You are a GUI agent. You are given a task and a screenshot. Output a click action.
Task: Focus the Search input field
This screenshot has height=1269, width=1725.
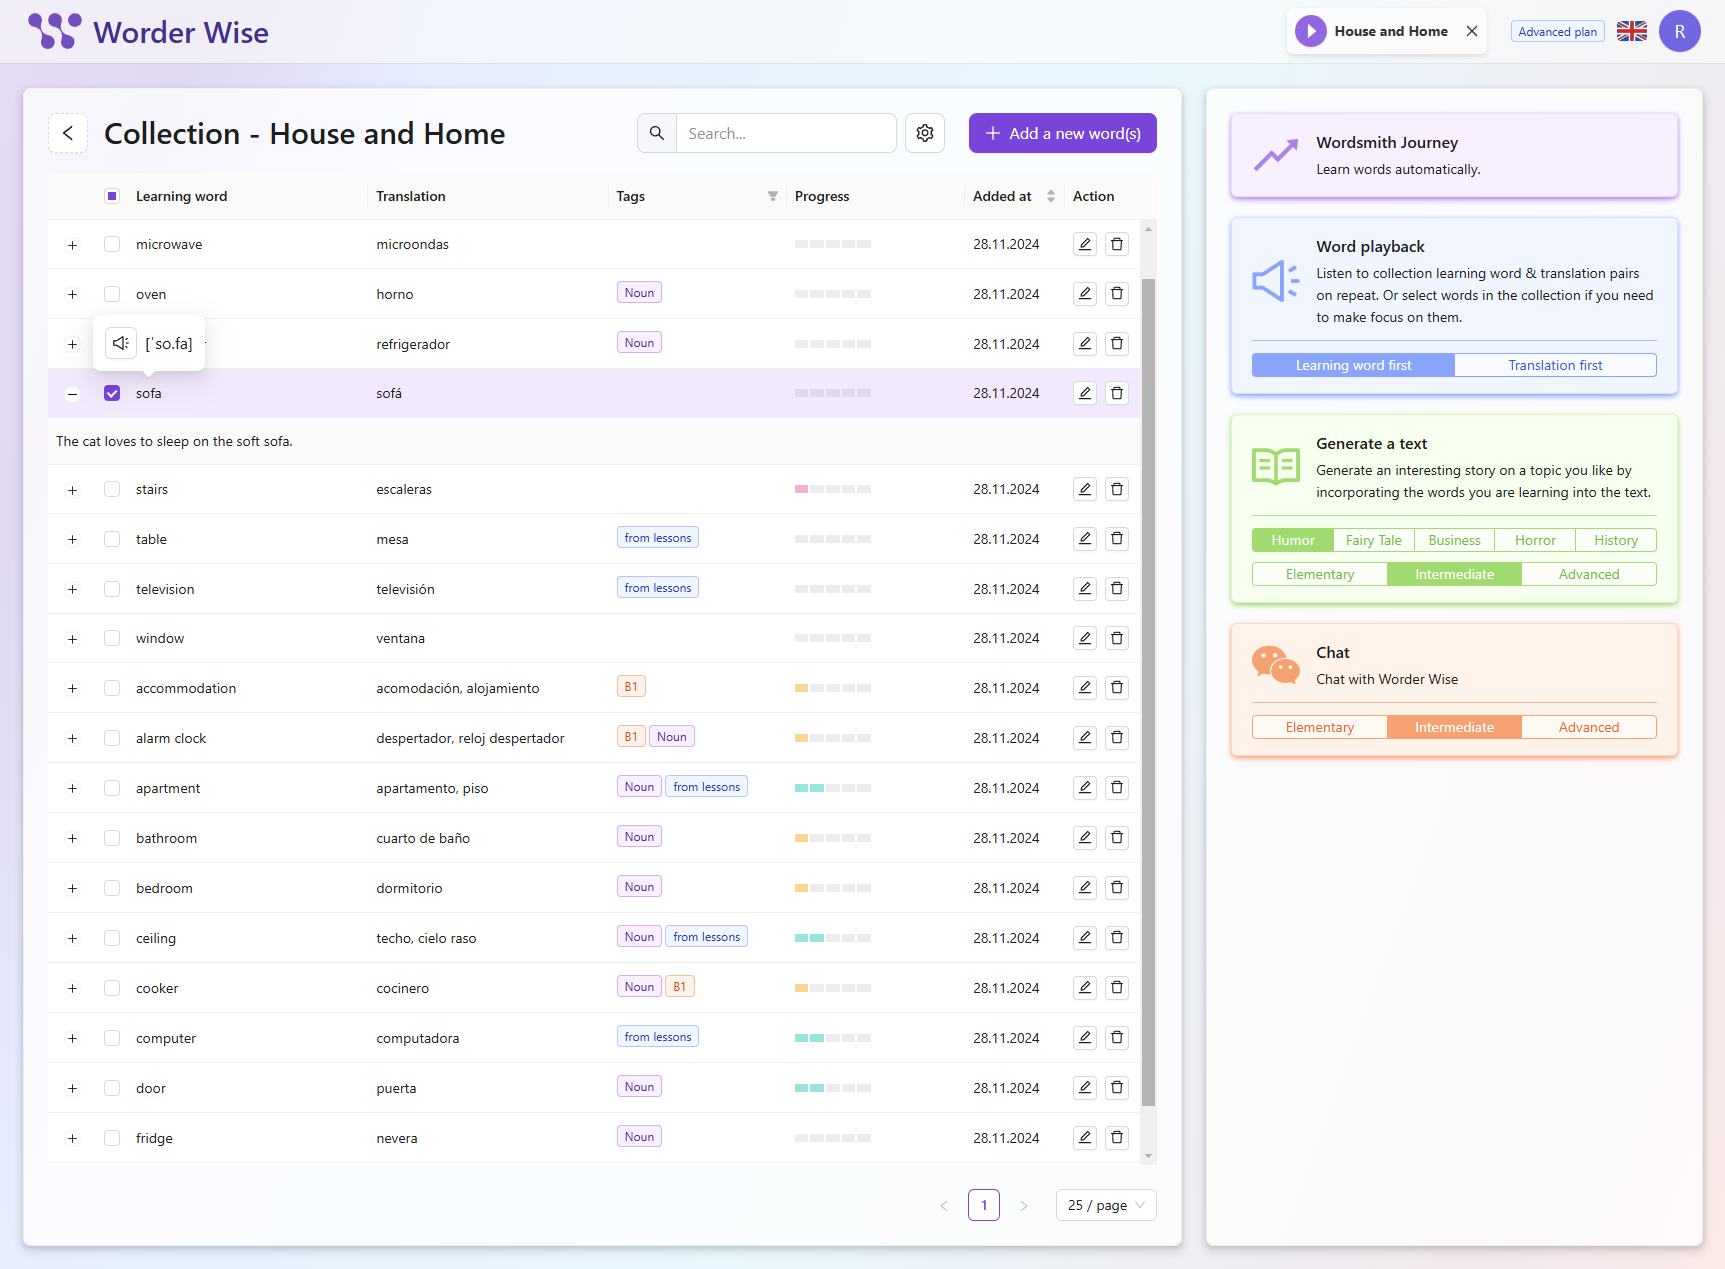786,133
